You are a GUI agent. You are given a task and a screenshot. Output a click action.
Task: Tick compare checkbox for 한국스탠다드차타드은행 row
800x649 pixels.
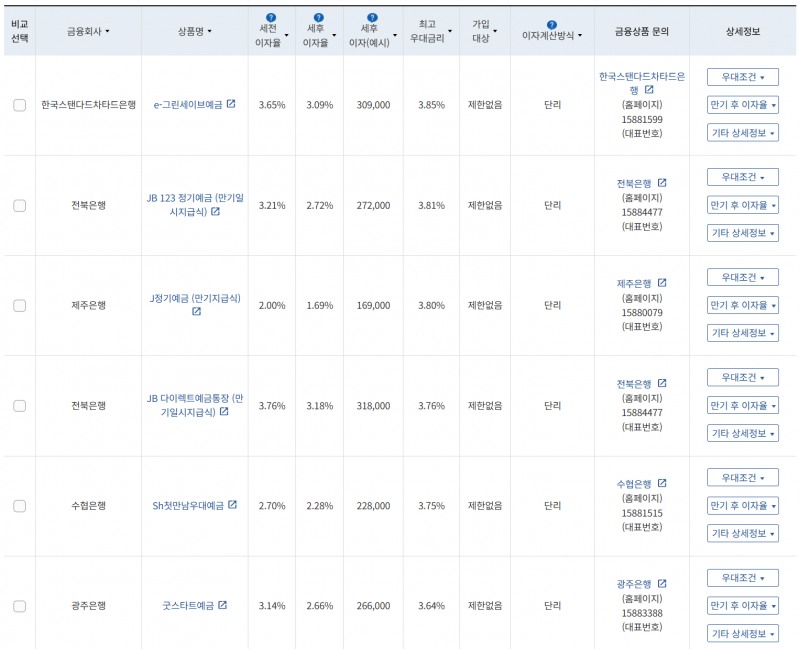pyautogui.click(x=19, y=105)
